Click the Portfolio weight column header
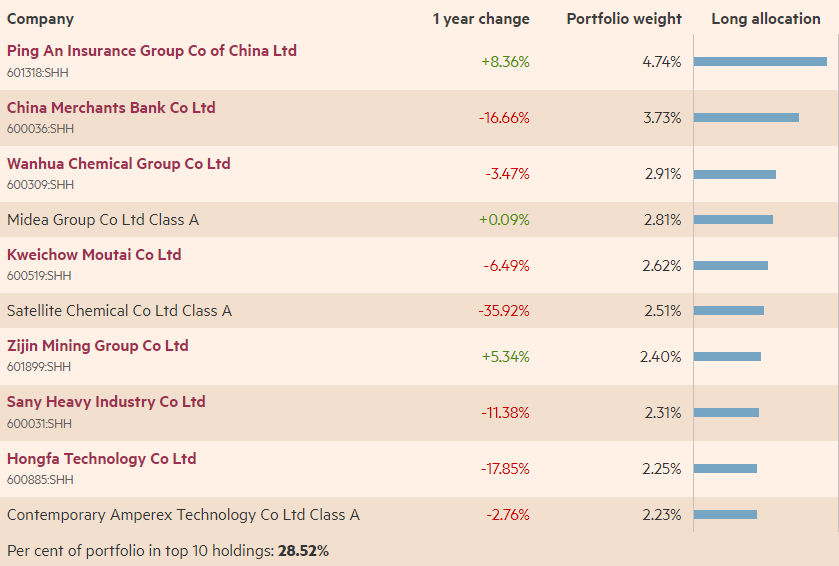The image size is (839, 566). click(623, 19)
